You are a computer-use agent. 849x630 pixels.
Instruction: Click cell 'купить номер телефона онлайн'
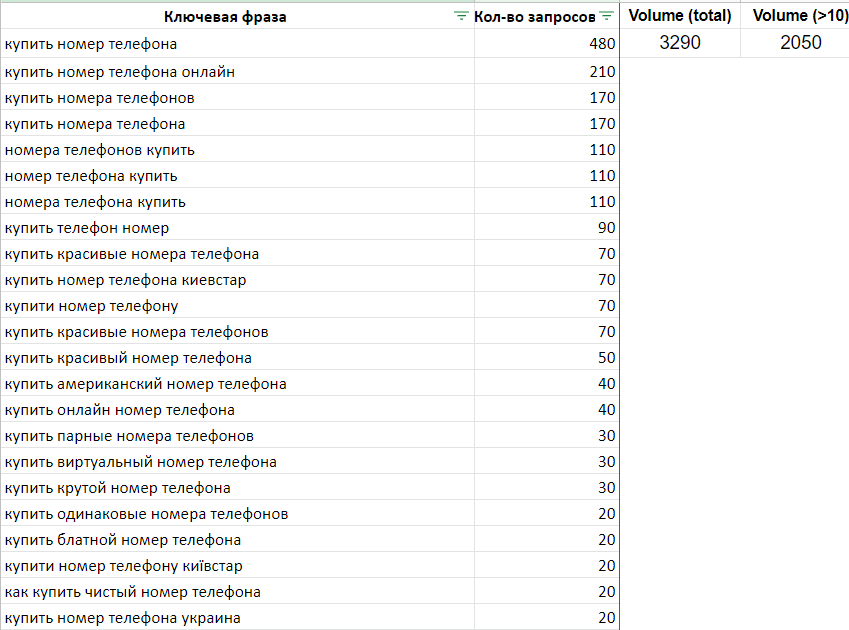coord(120,72)
